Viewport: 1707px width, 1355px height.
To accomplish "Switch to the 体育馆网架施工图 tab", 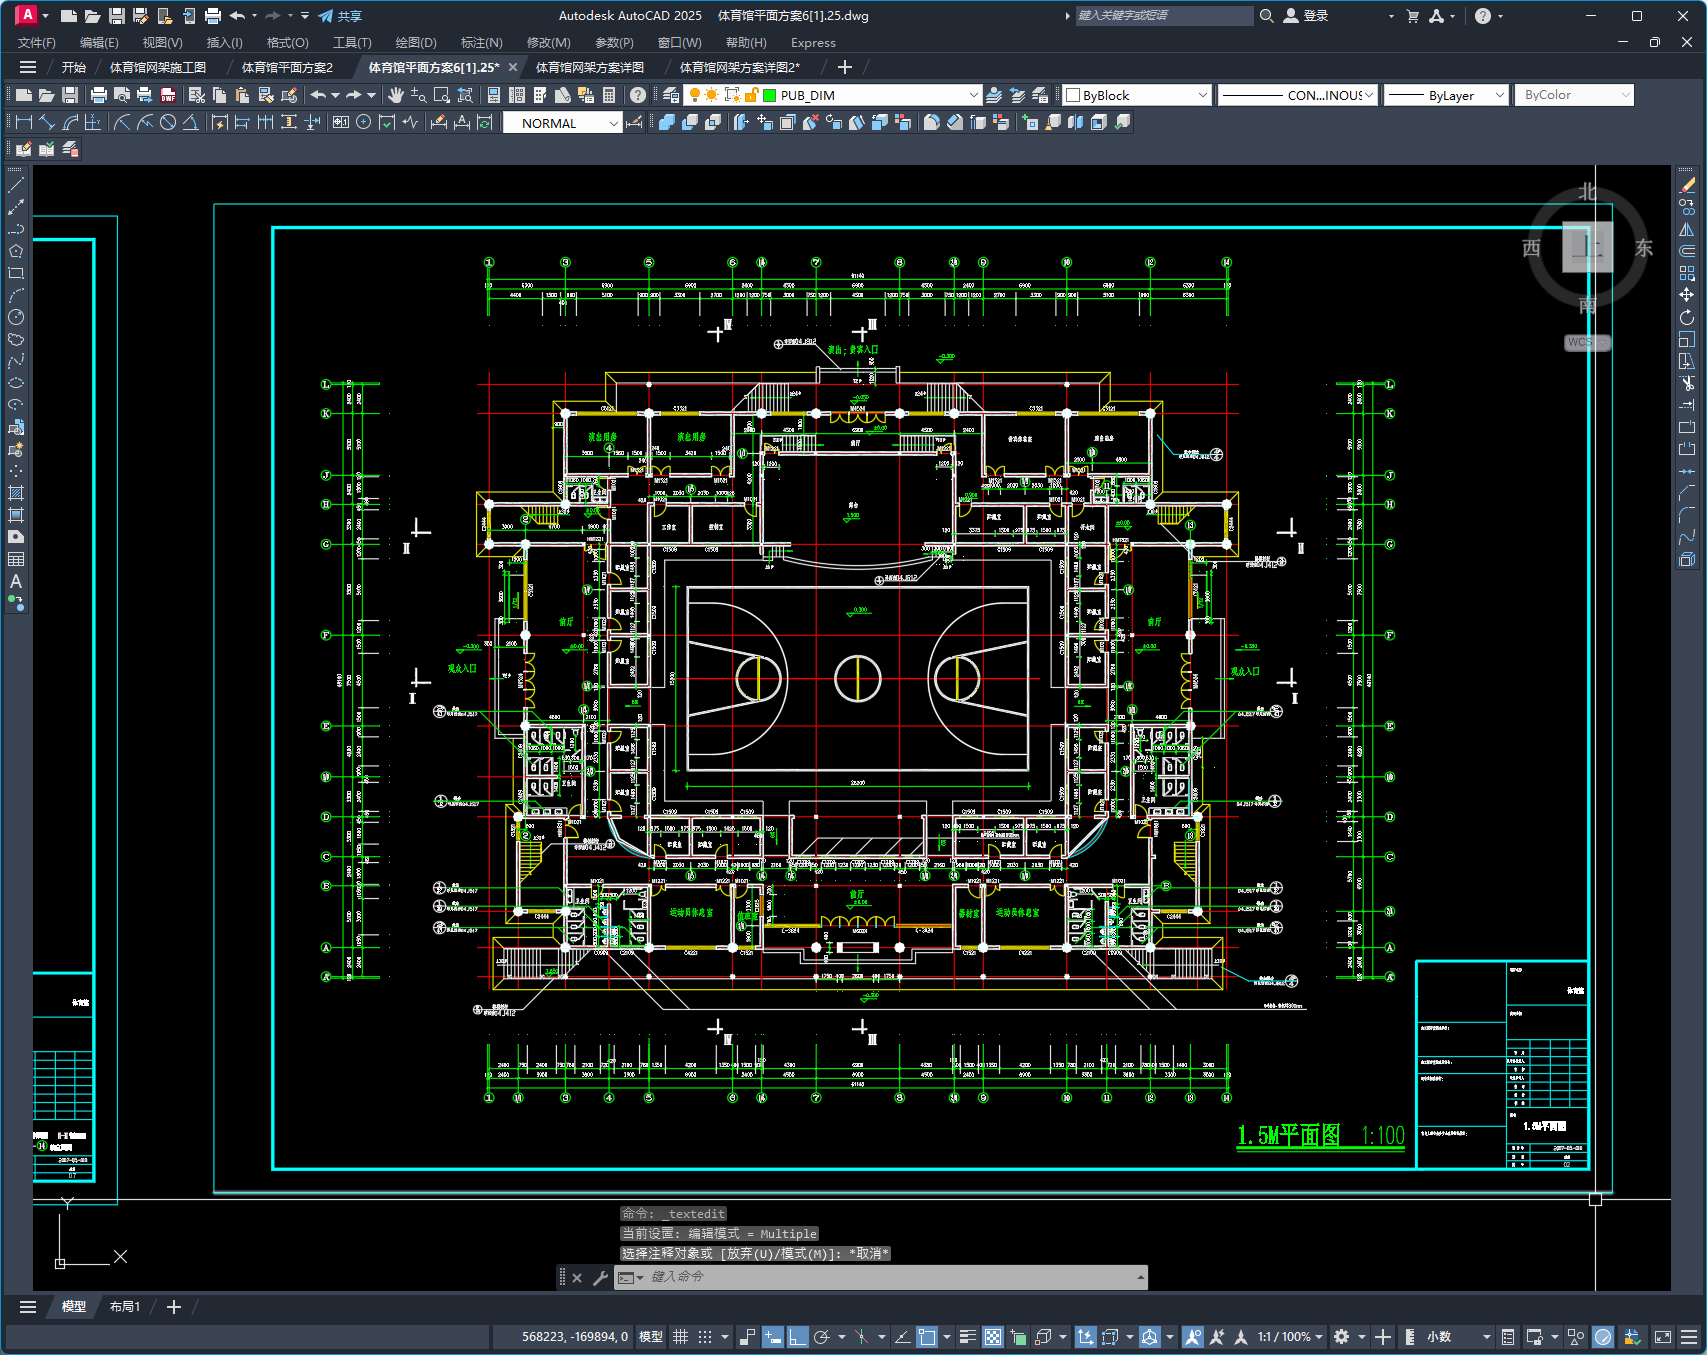I will coord(158,67).
